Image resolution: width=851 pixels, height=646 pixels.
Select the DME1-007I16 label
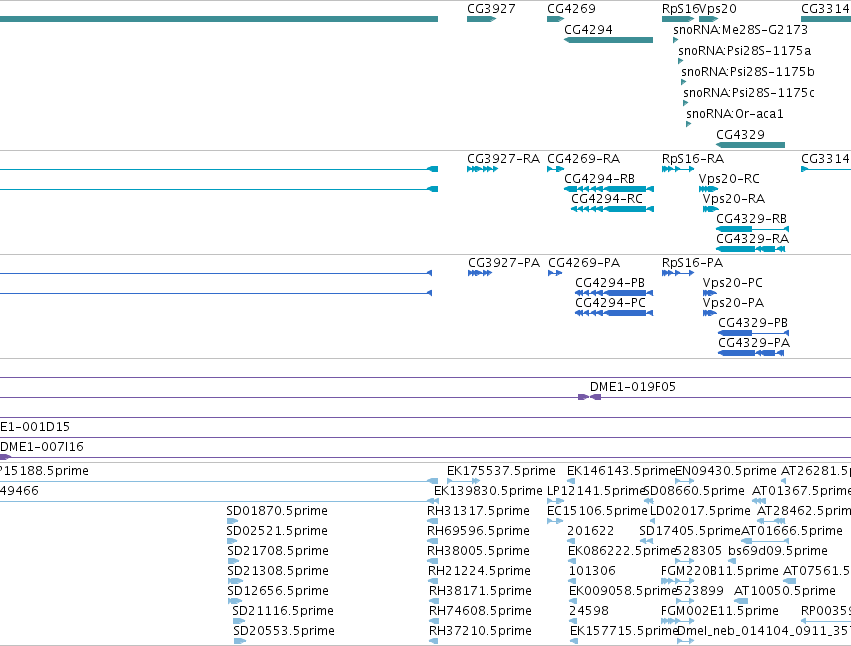(42, 447)
